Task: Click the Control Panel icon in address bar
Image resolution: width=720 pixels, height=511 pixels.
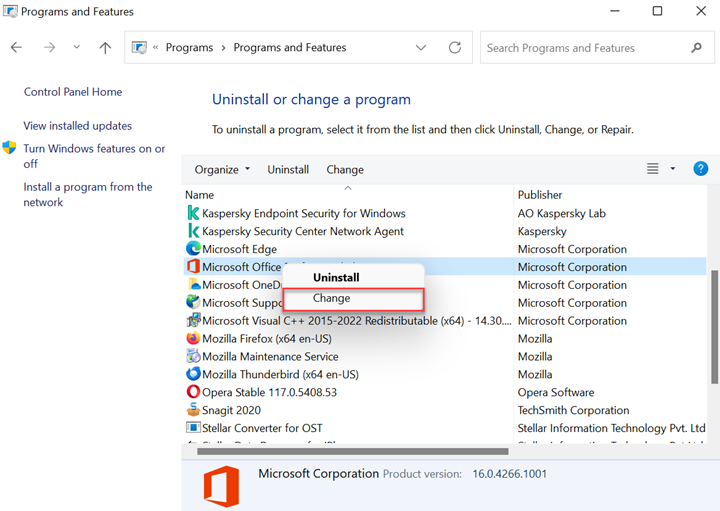Action: [x=139, y=47]
